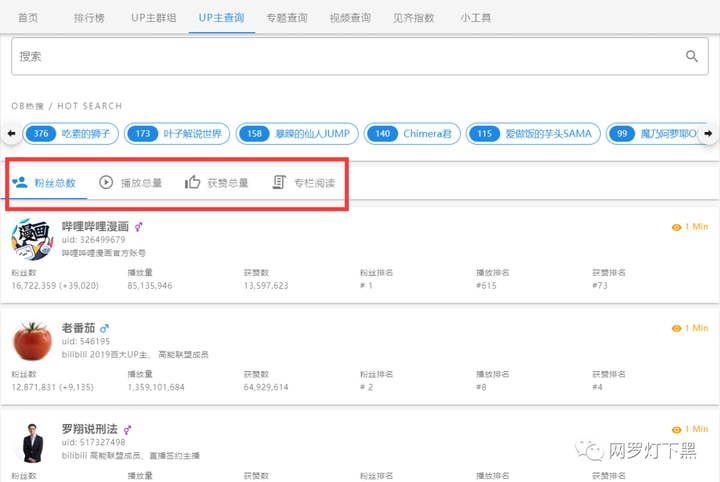This screenshot has width=720, height=482.
Task: Sort by 获赞总量 tab label
Action: (x=228, y=183)
